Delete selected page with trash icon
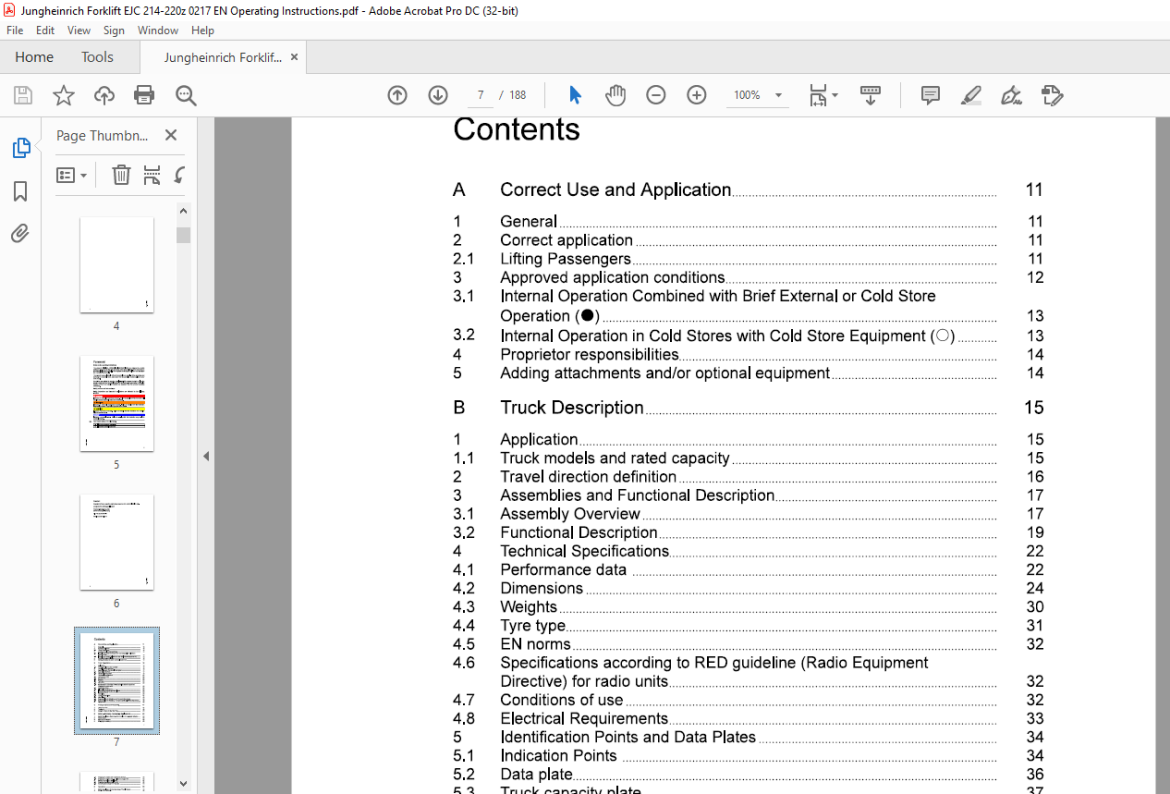Viewport: 1170px width, 794px height. pos(121,175)
